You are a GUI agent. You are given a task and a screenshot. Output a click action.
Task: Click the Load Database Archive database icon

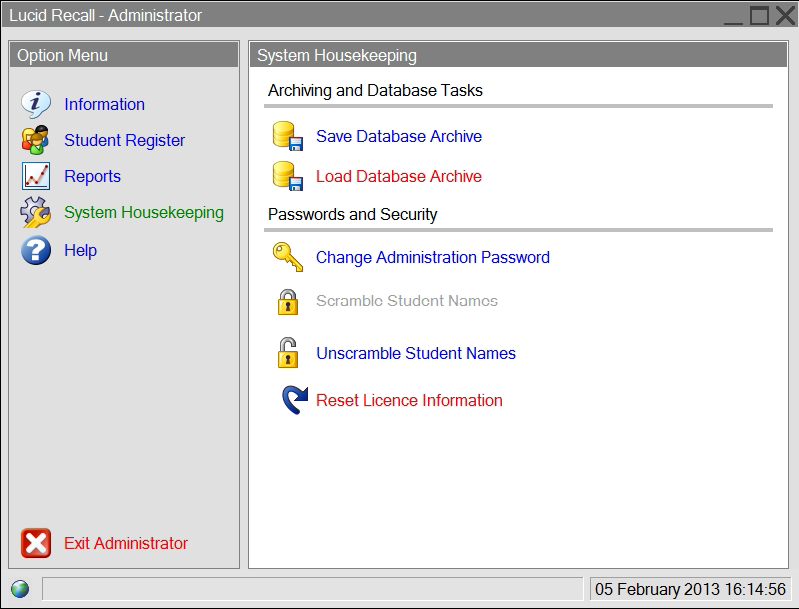click(288, 176)
